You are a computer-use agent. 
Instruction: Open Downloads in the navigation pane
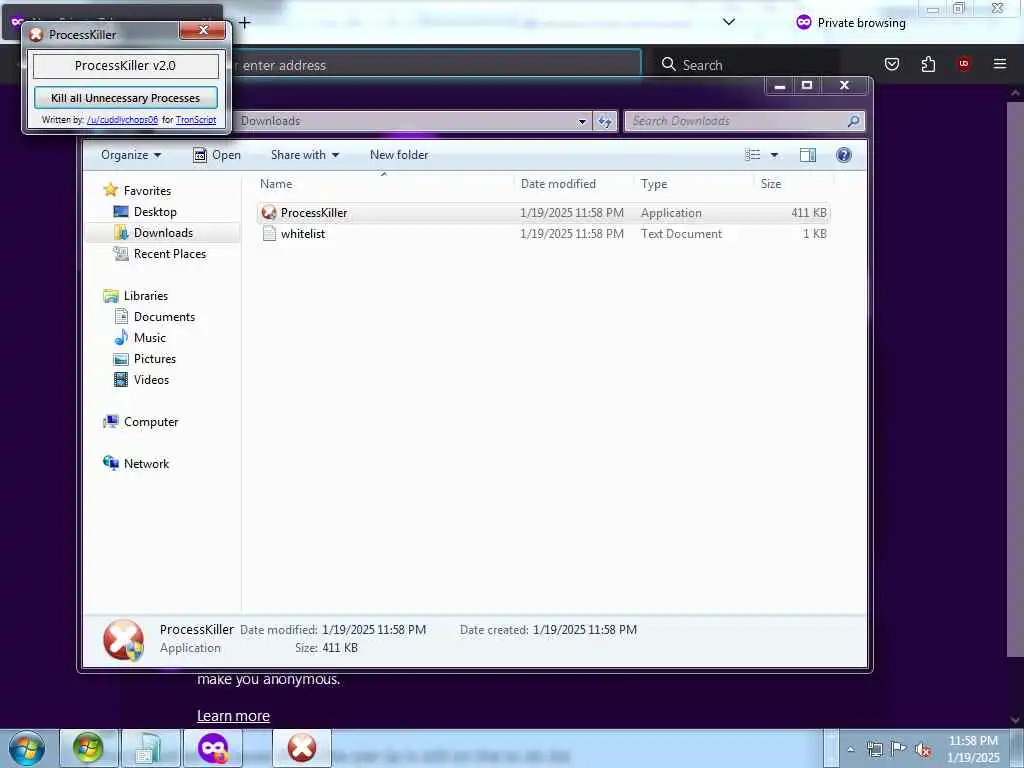(x=163, y=232)
